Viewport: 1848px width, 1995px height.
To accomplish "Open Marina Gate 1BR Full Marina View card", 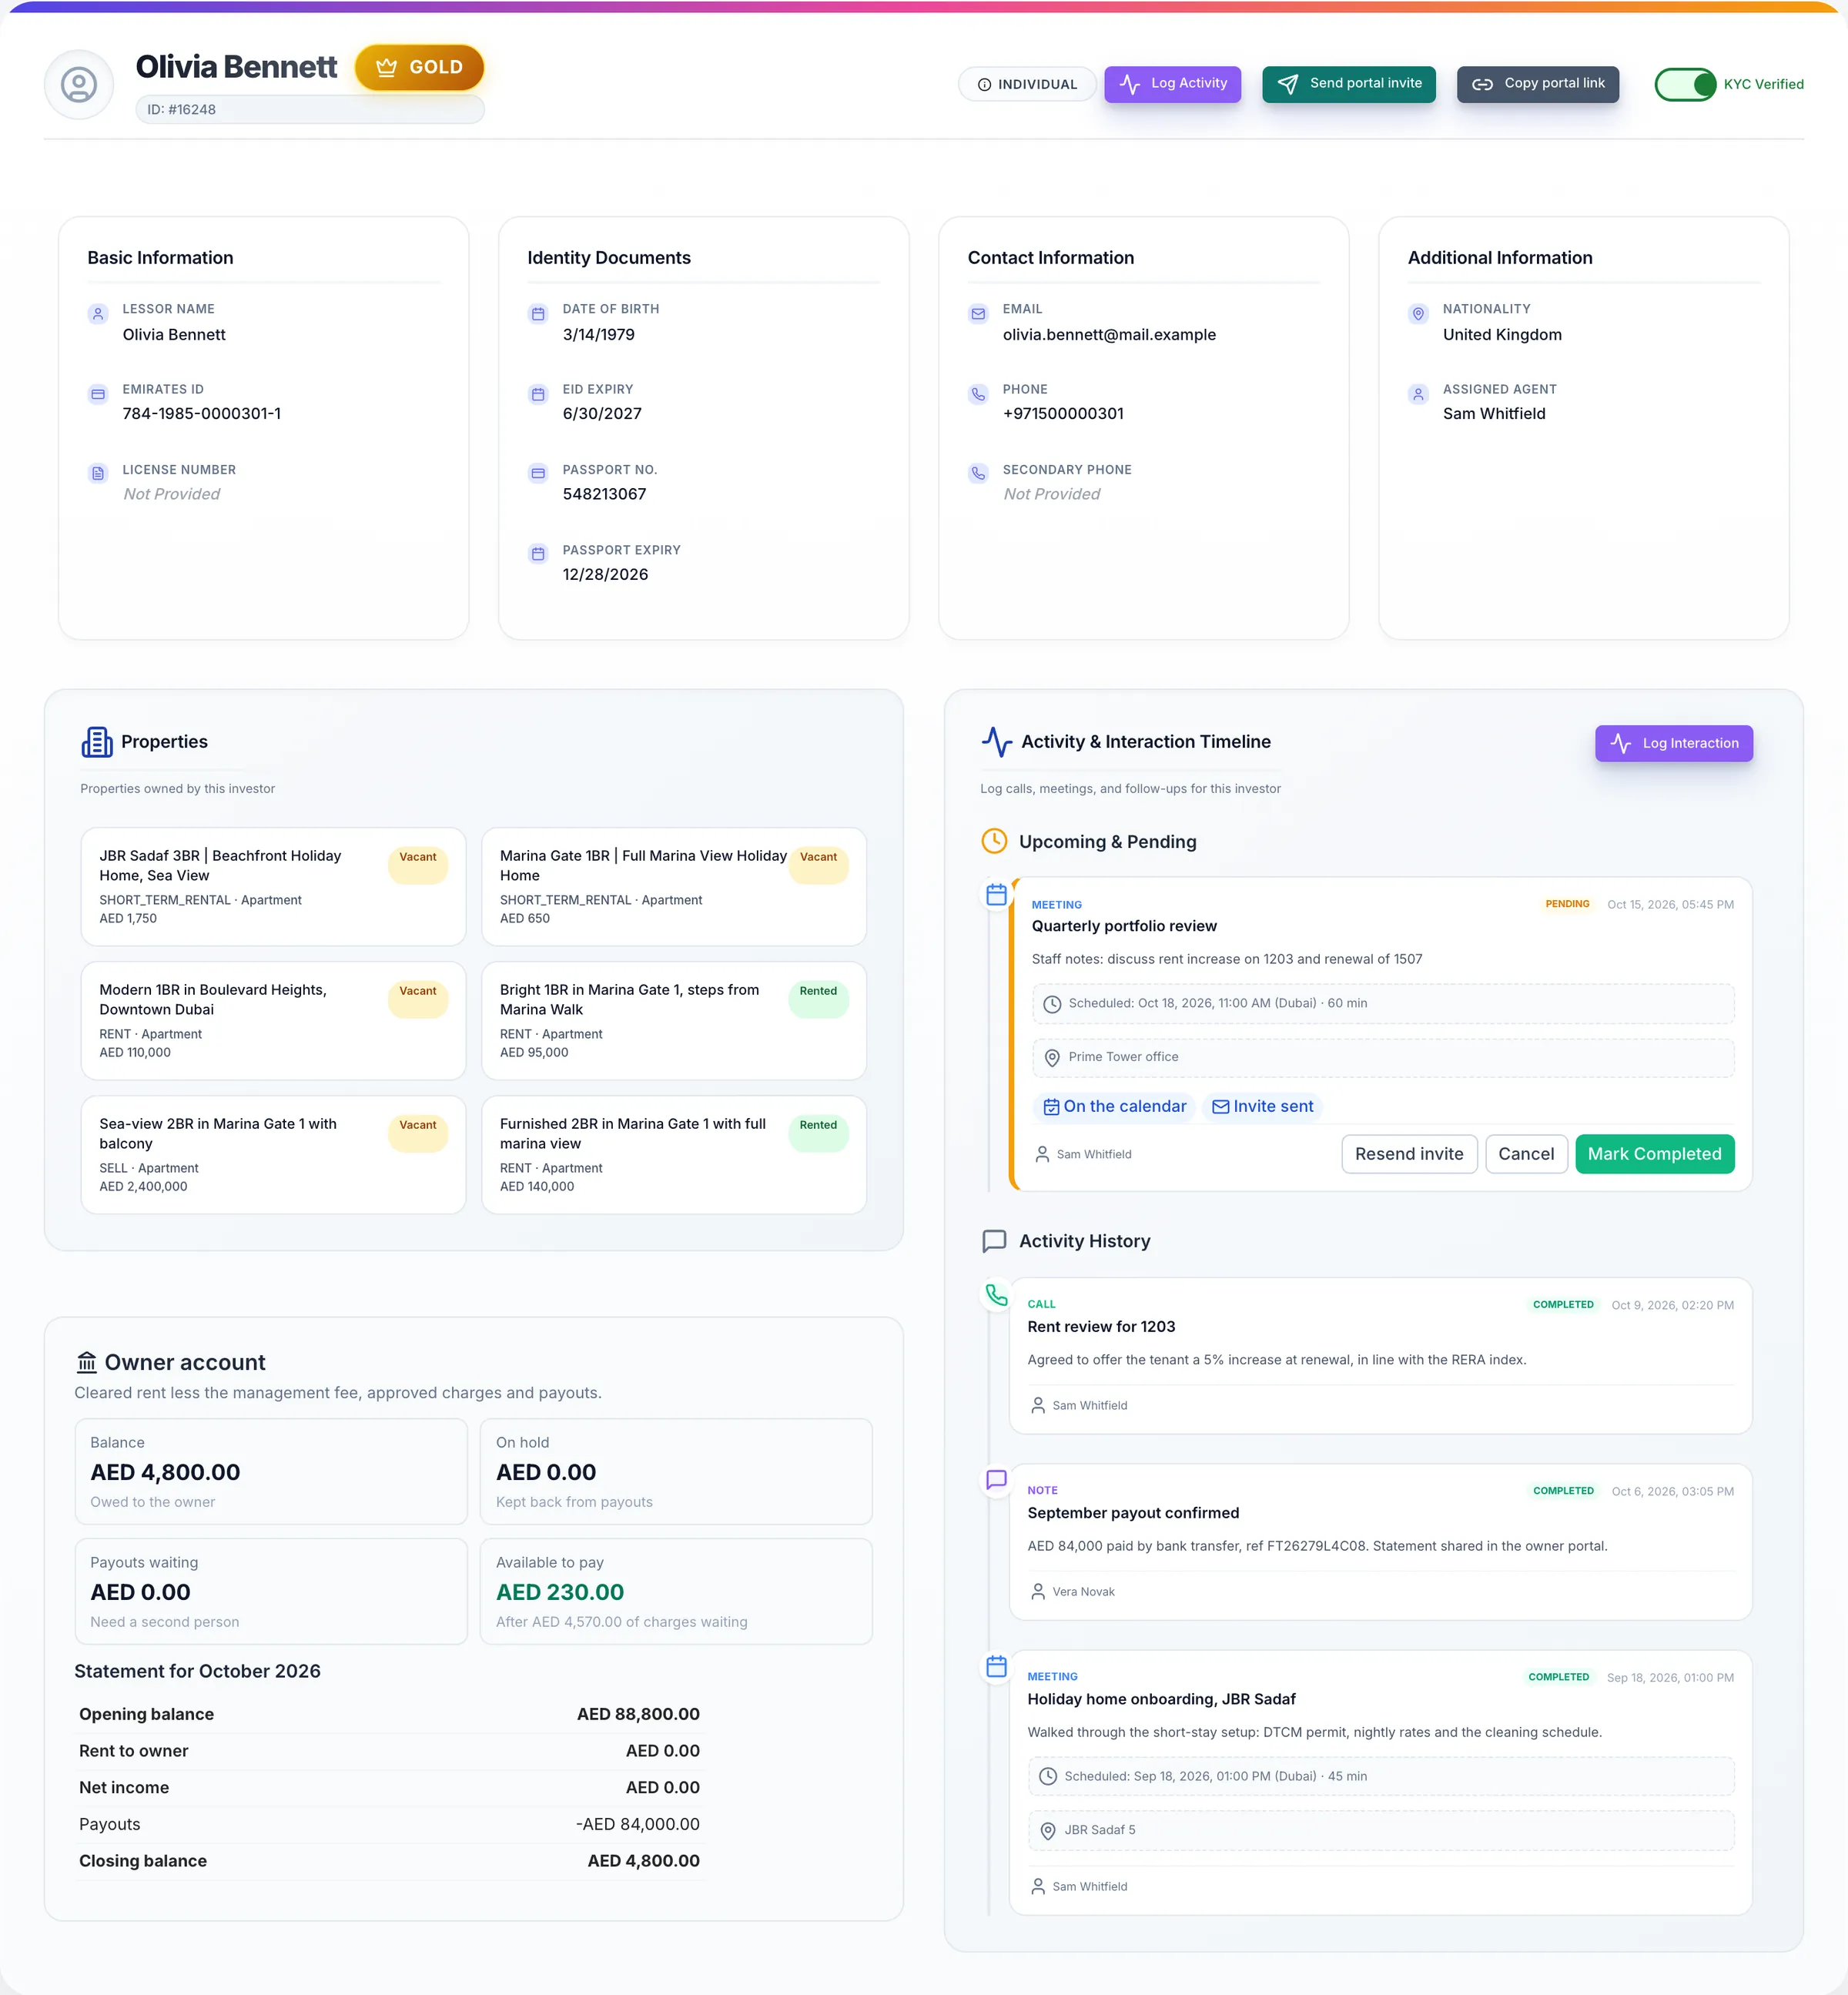I will click(x=673, y=886).
